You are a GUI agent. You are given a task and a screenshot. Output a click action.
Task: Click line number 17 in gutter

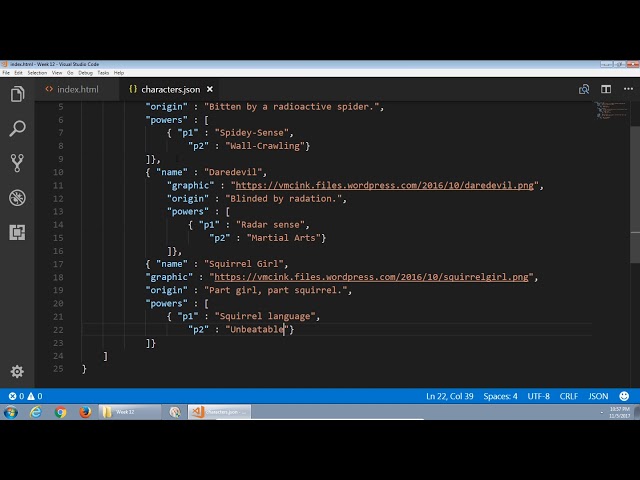(x=58, y=264)
